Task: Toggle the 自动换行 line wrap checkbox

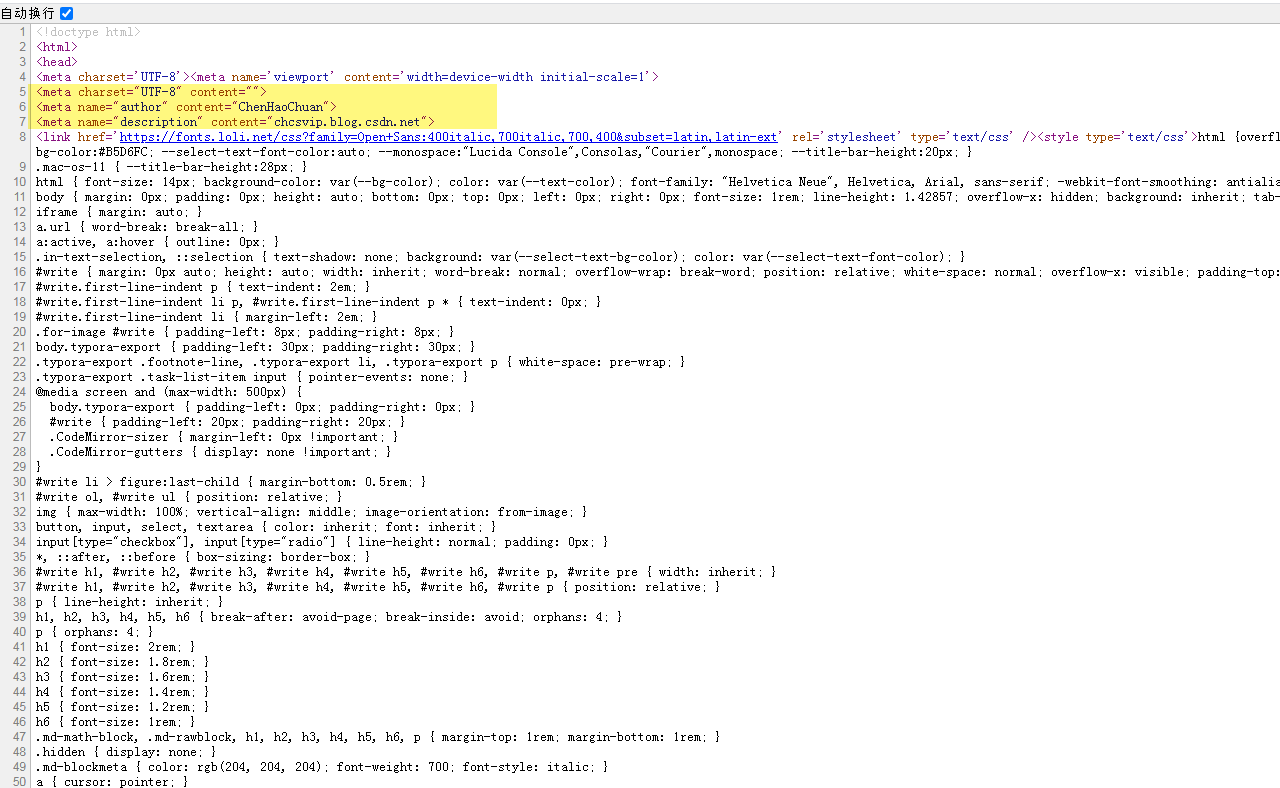Action: 67,13
